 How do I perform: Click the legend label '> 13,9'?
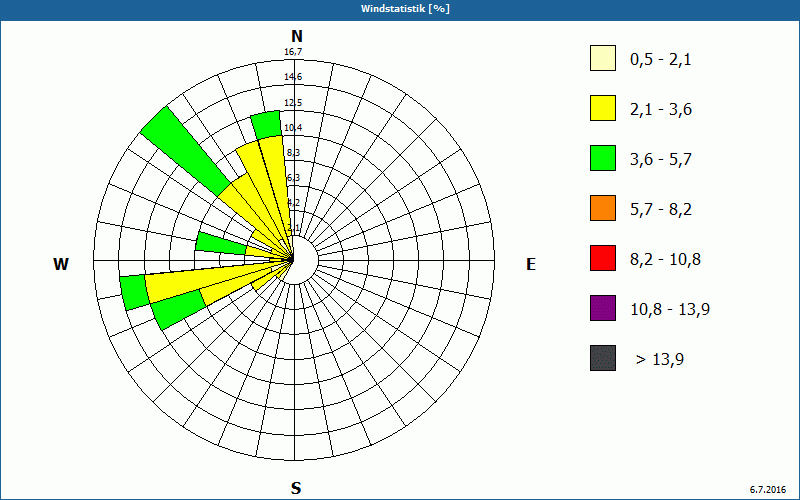pyautogui.click(x=660, y=360)
